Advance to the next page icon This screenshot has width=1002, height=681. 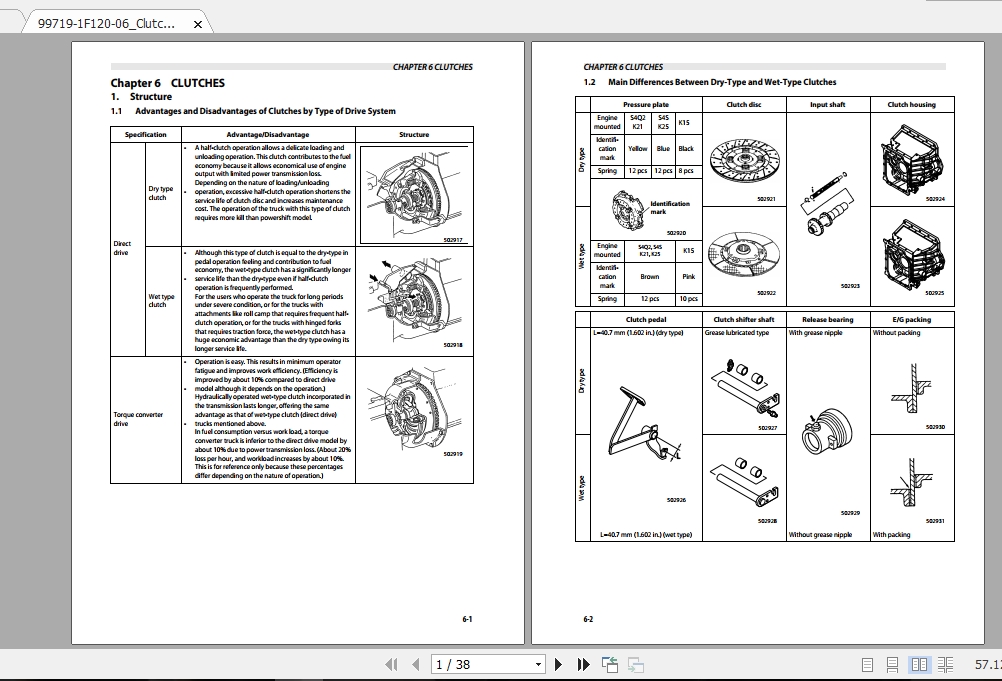(x=558, y=663)
